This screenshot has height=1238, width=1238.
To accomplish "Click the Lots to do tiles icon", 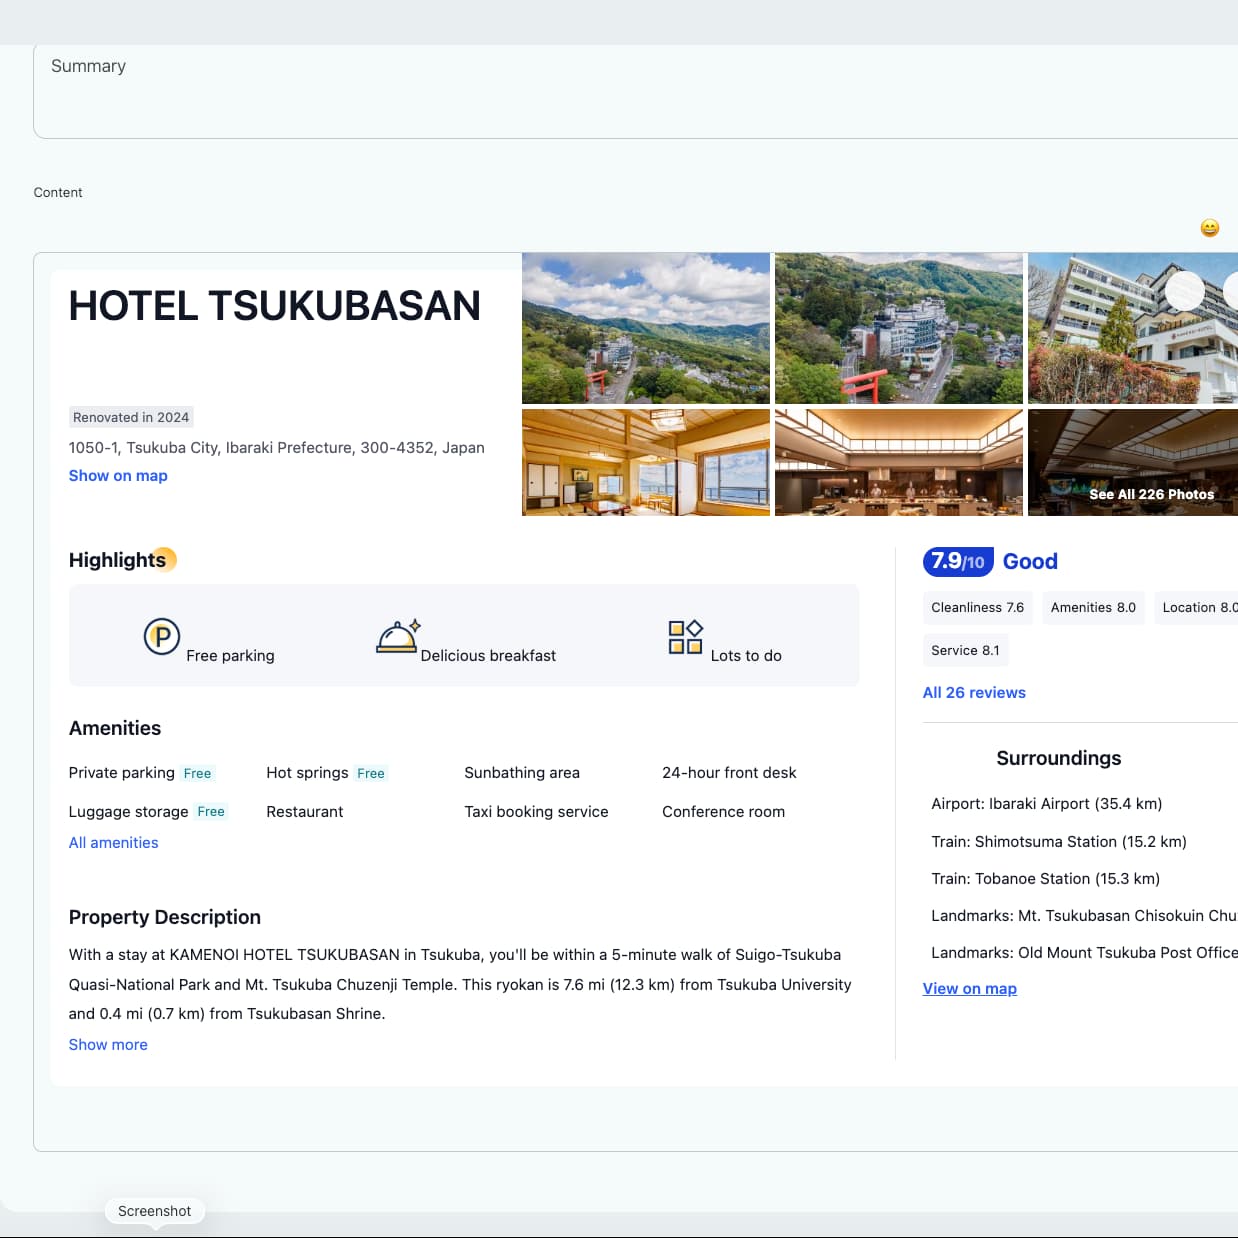I will (x=684, y=636).
